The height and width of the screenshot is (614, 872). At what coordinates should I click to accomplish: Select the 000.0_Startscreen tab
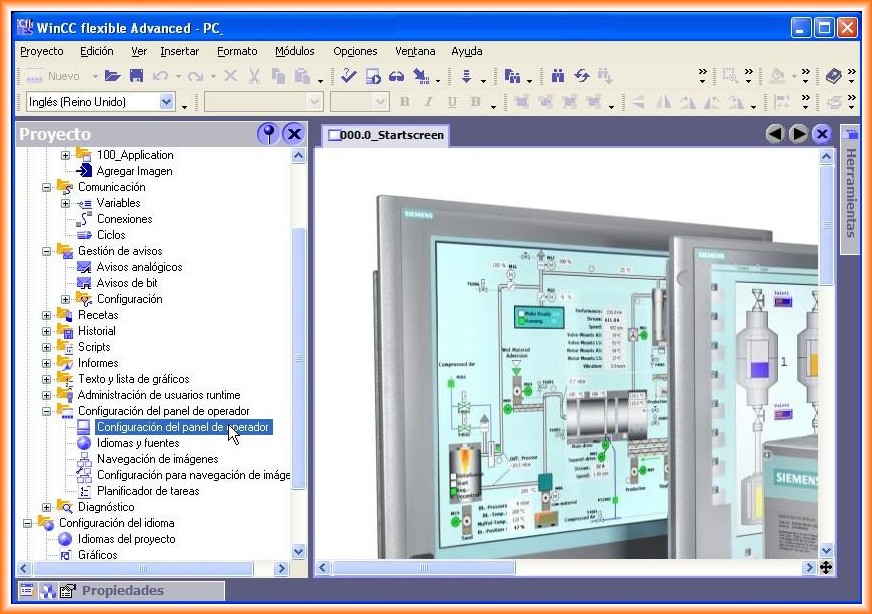(385, 135)
